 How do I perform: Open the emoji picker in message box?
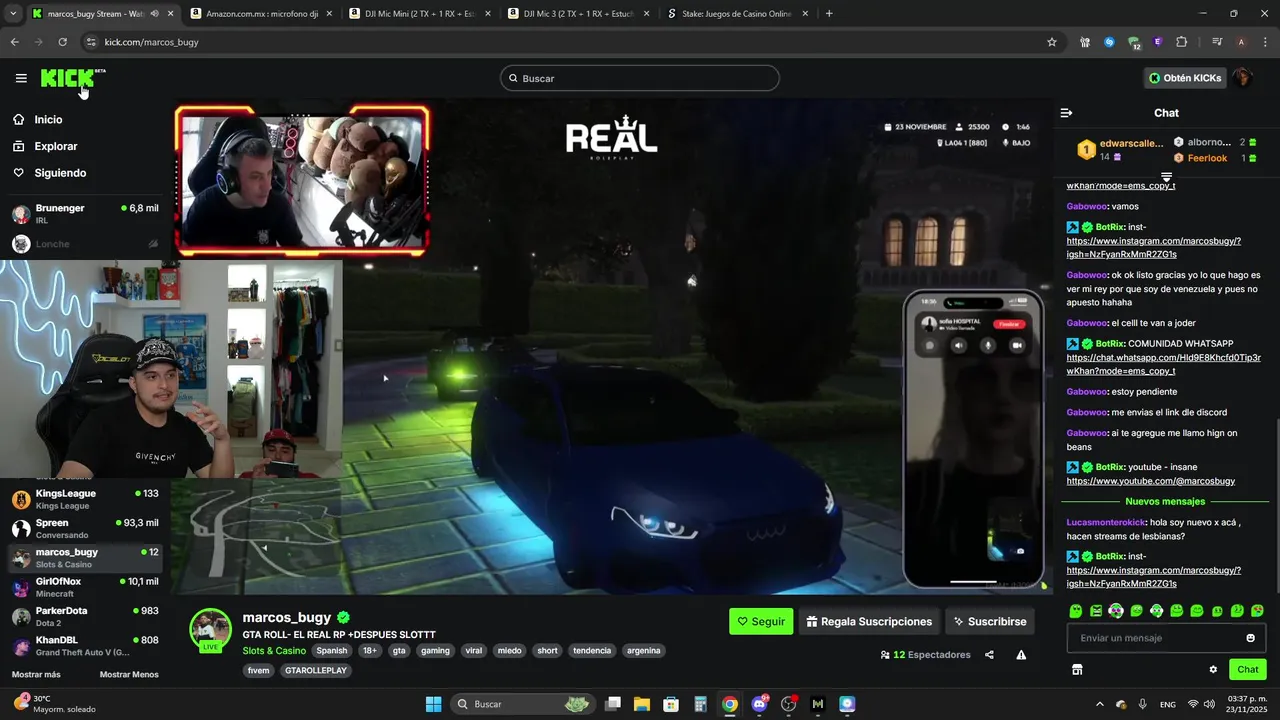click(x=1250, y=638)
